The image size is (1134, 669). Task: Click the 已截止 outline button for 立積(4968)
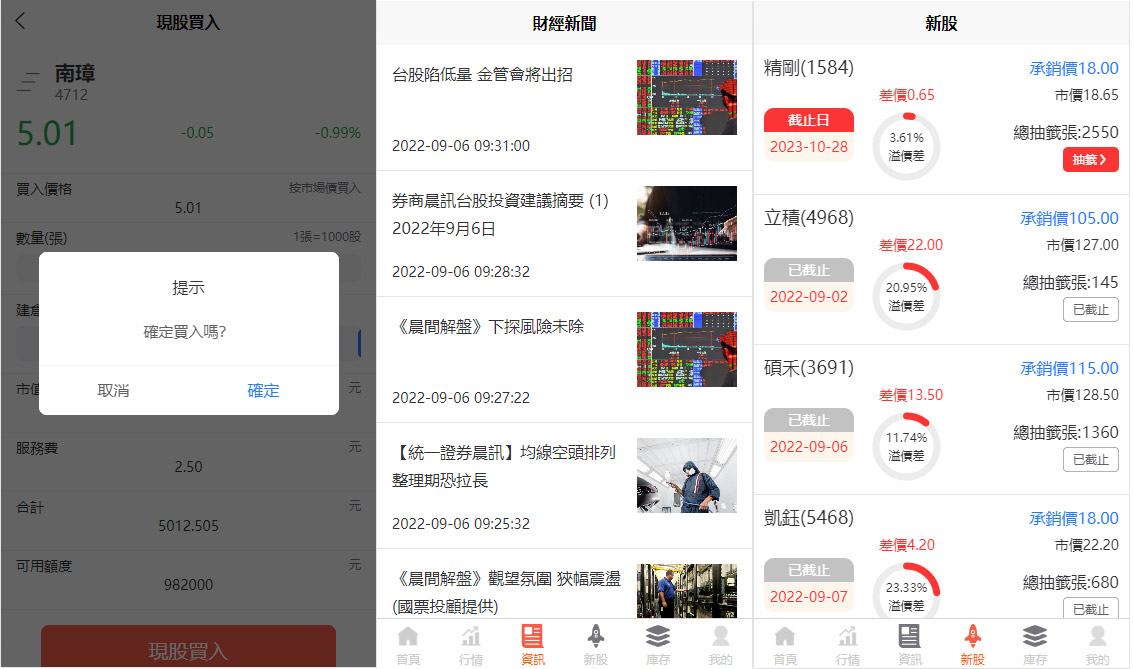(1091, 310)
